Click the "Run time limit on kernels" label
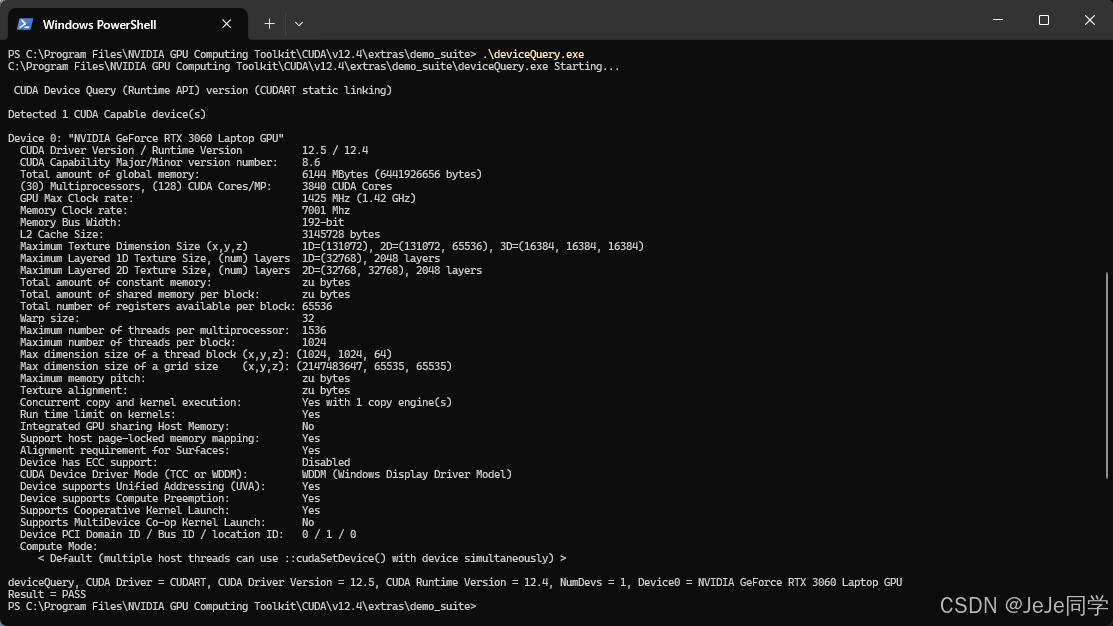The width and height of the screenshot is (1113, 626). 98,414
